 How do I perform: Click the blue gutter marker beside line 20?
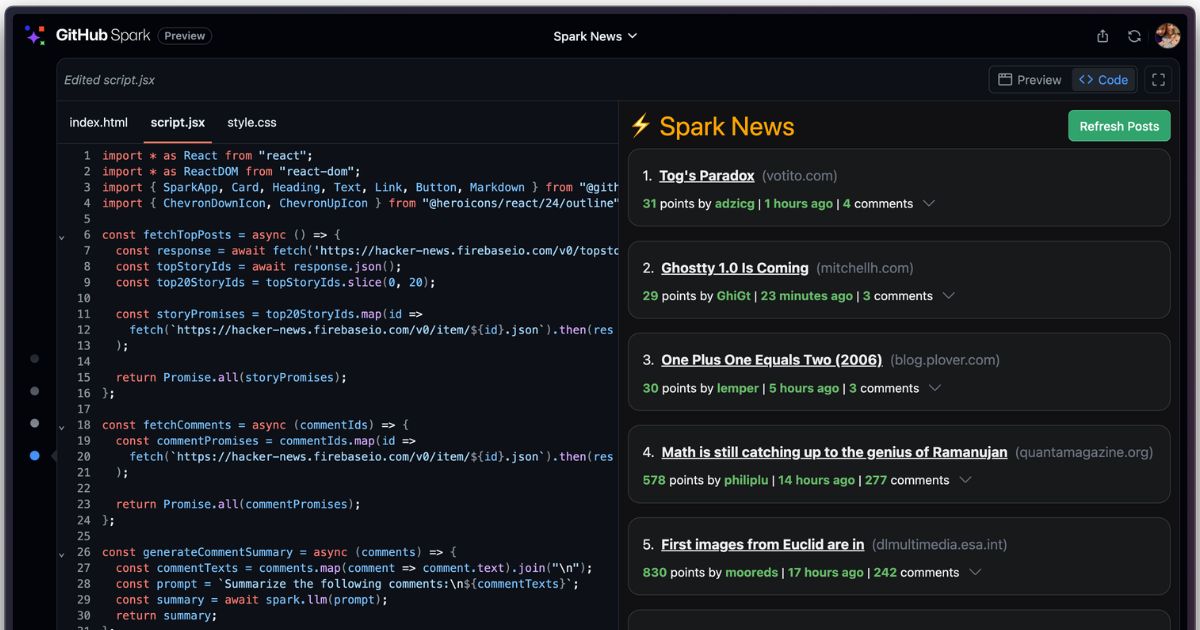tap(34, 455)
